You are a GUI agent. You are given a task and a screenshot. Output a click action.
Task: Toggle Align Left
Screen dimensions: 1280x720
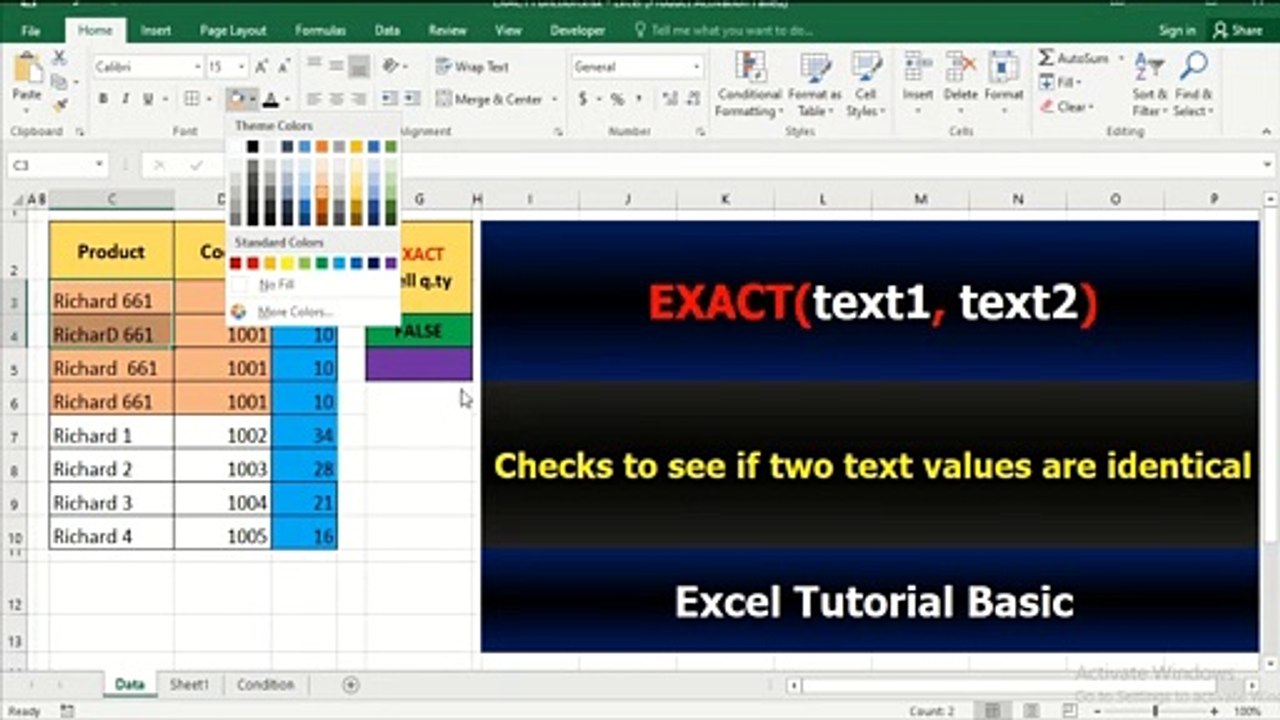click(x=313, y=99)
